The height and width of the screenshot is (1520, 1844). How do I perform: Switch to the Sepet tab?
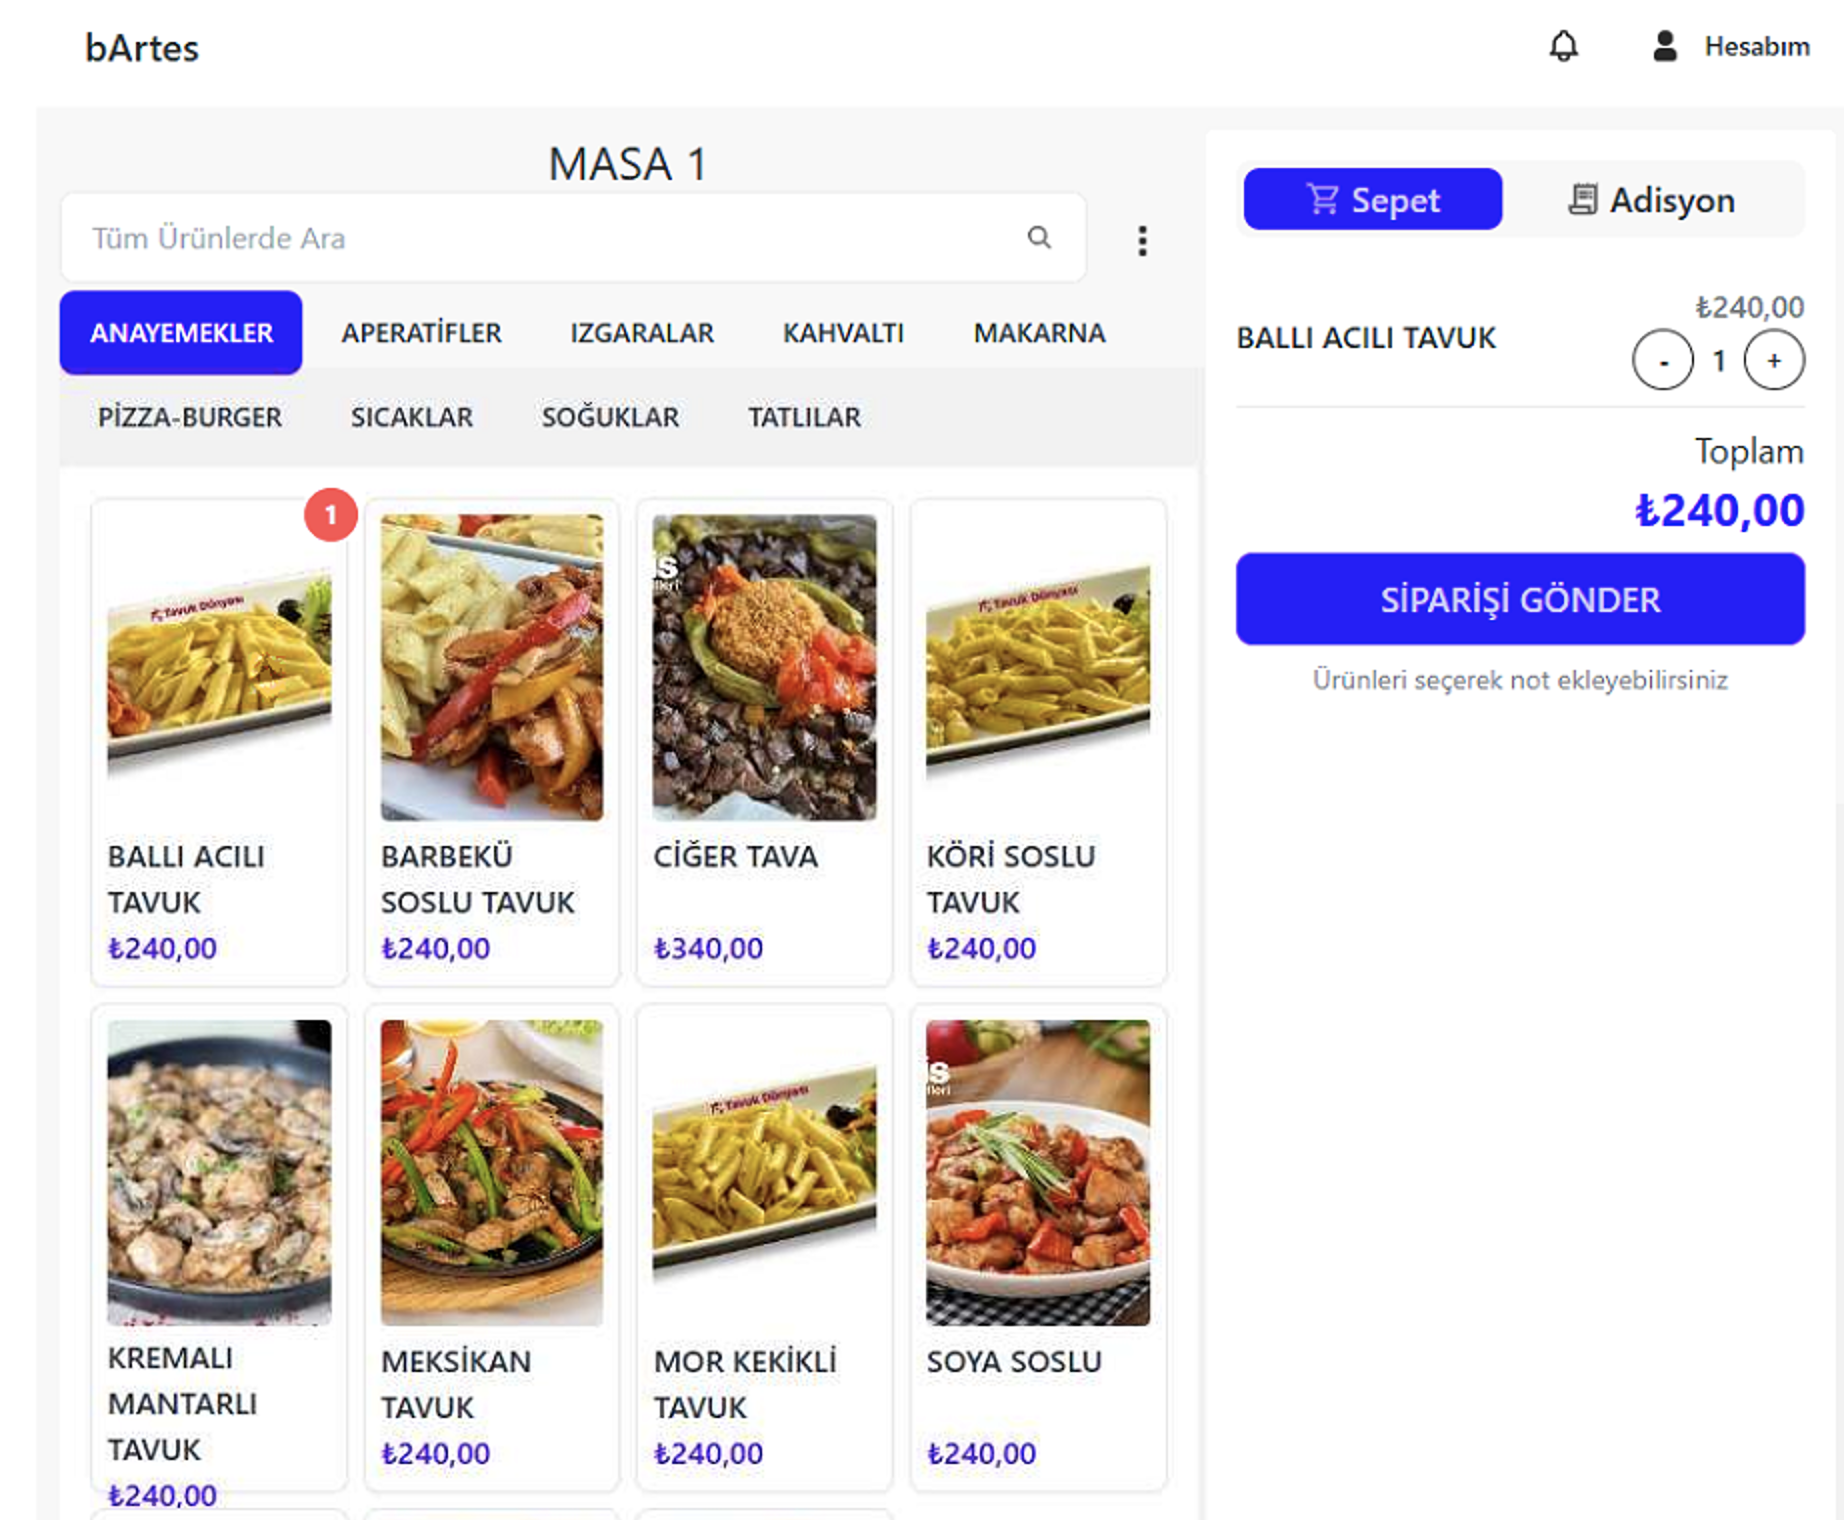(x=1372, y=199)
